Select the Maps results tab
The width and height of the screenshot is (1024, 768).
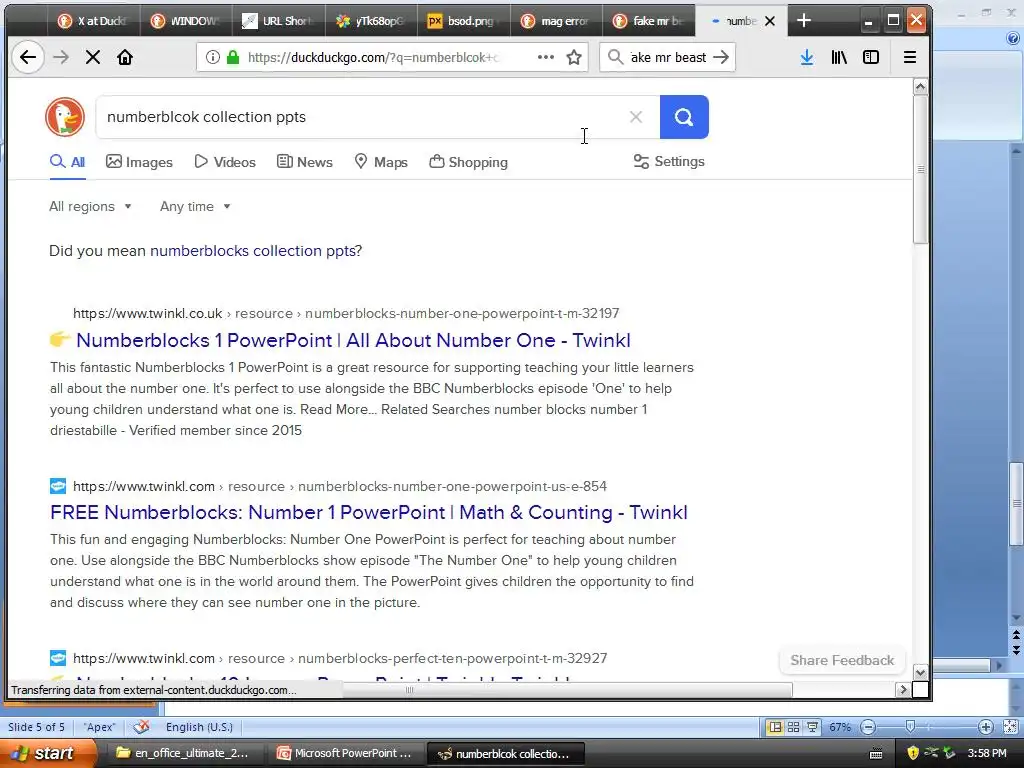coord(381,162)
